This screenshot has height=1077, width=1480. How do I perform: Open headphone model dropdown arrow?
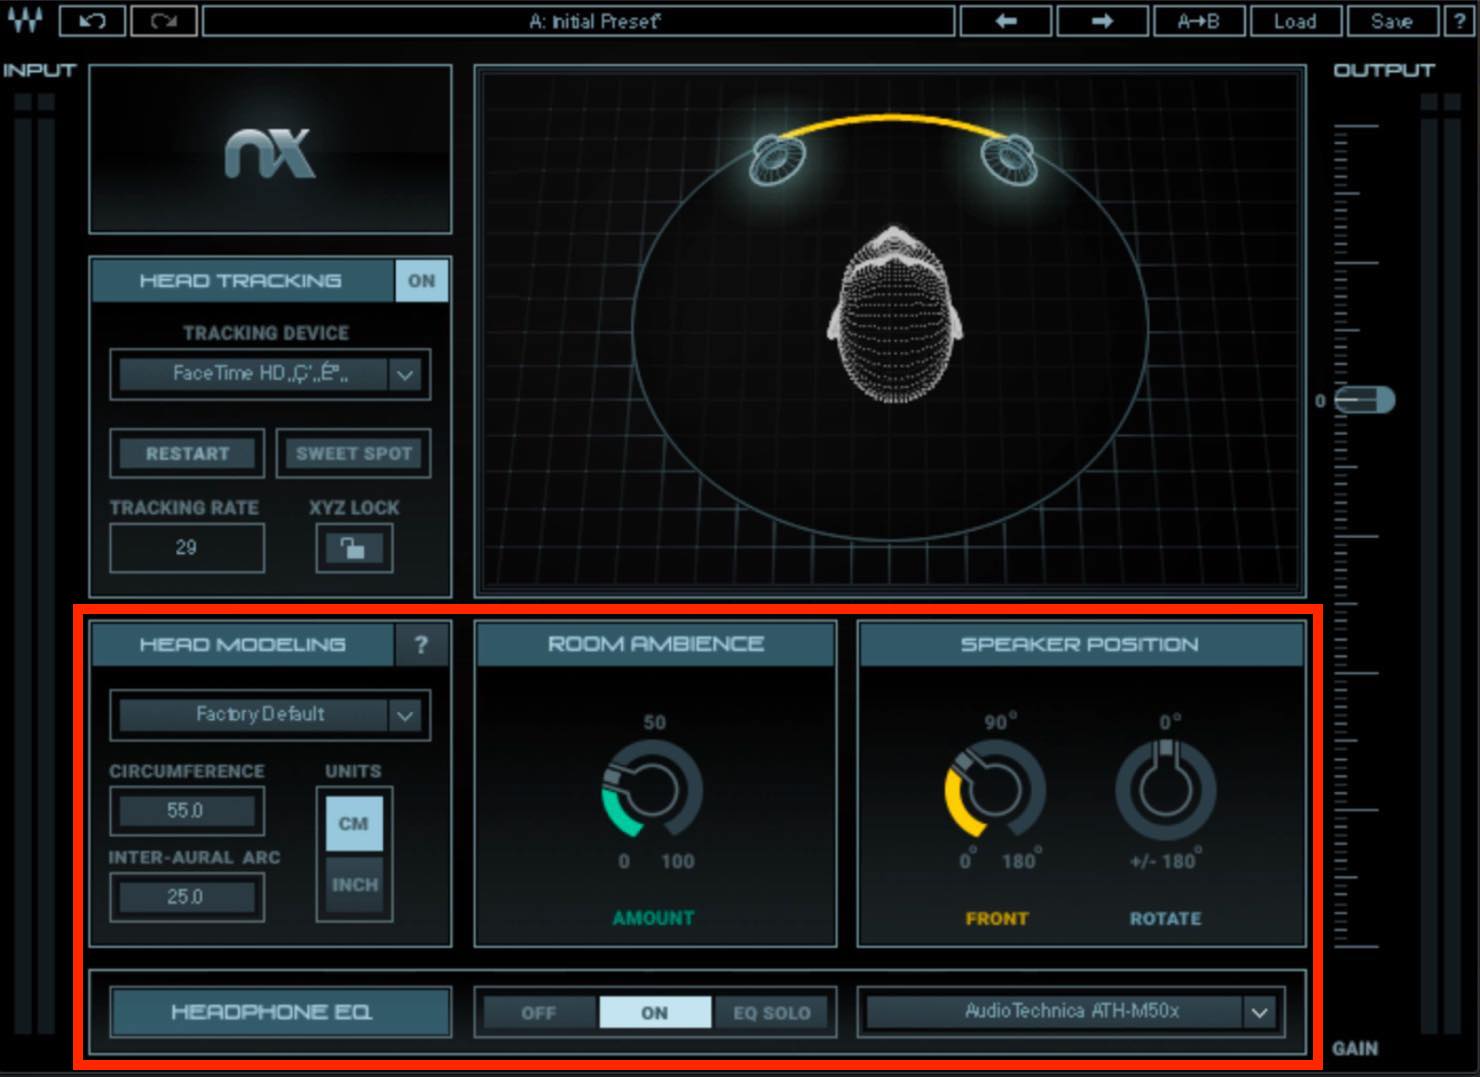click(x=1260, y=1012)
